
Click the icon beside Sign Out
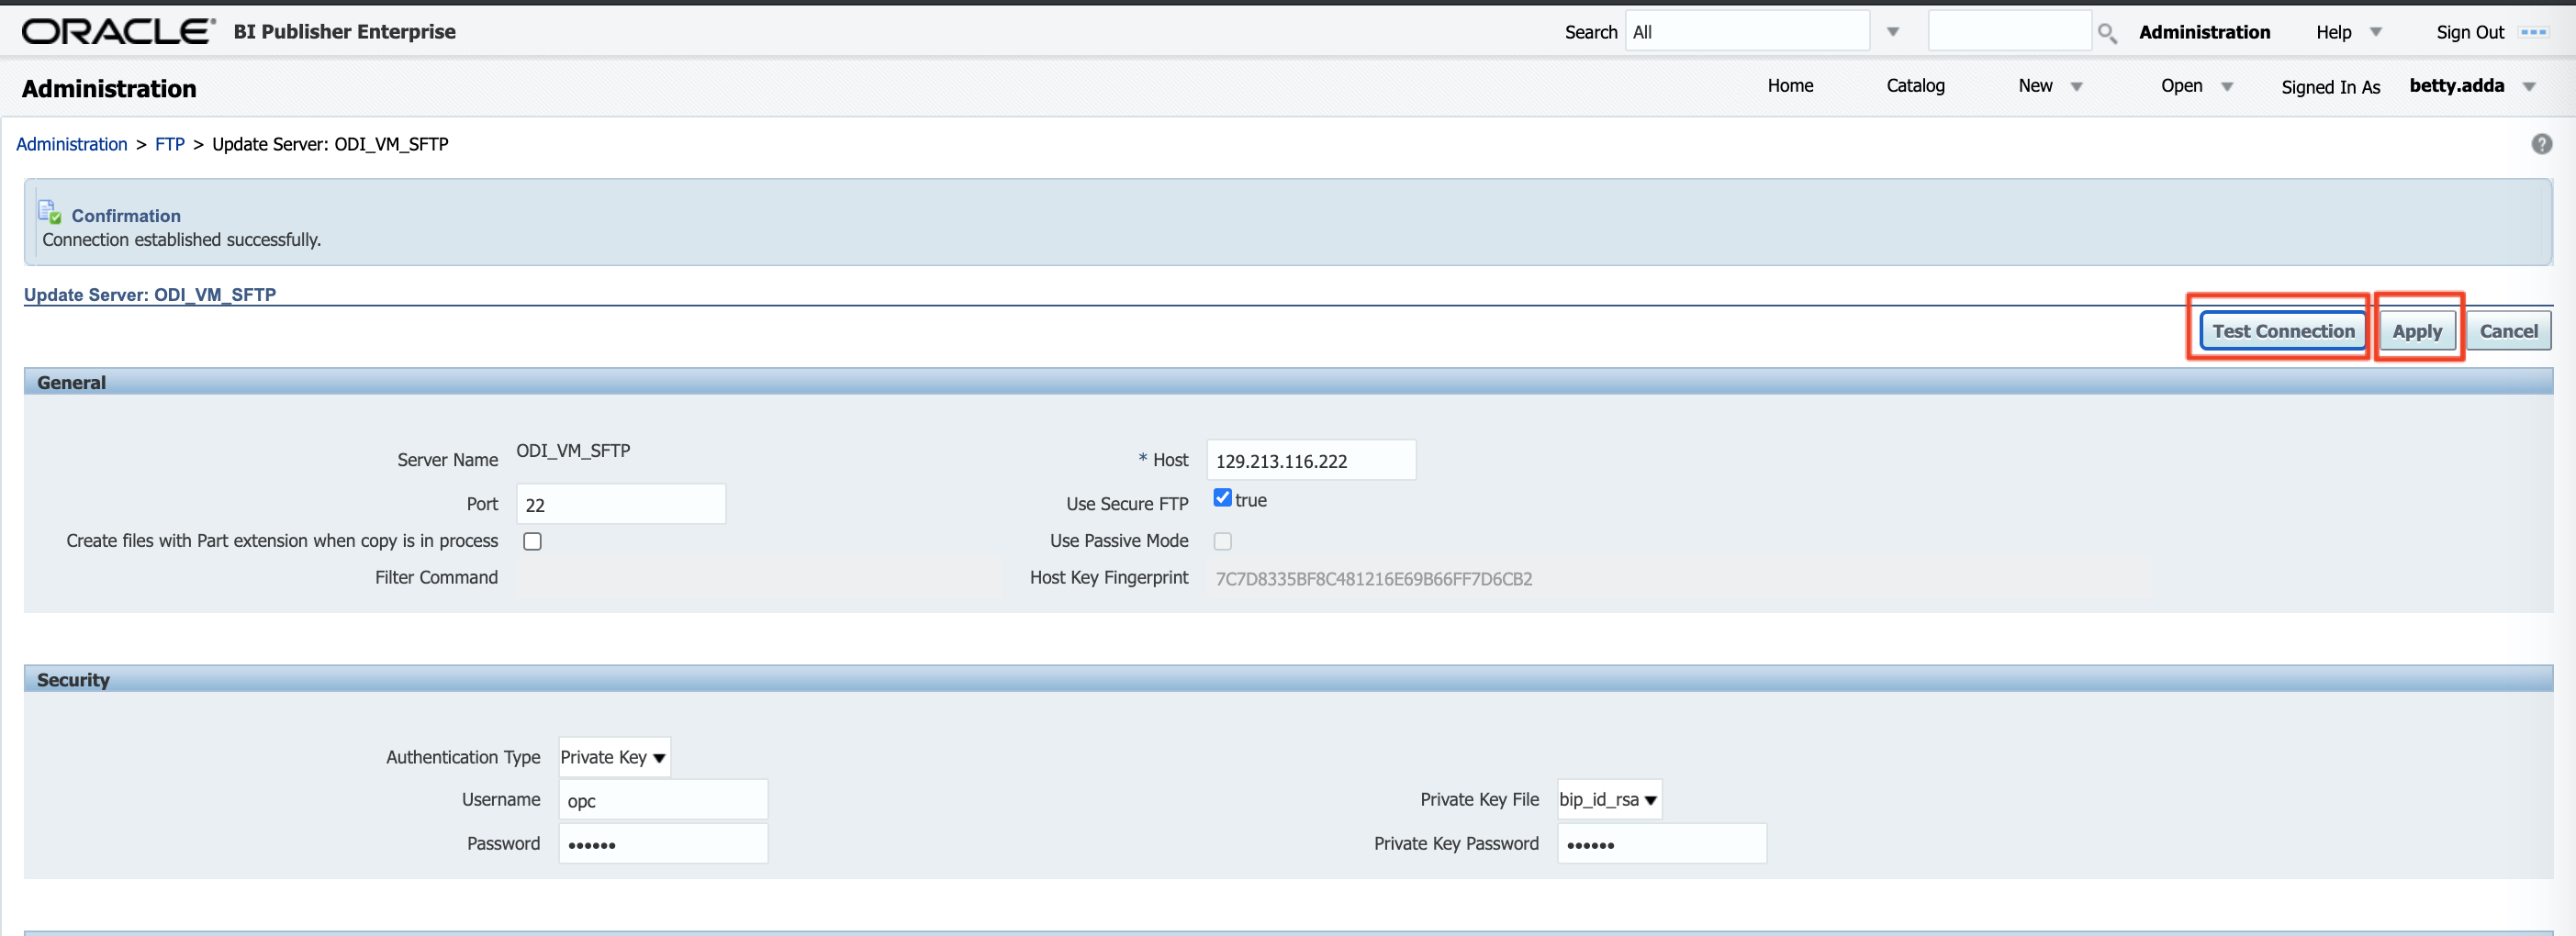click(2533, 32)
